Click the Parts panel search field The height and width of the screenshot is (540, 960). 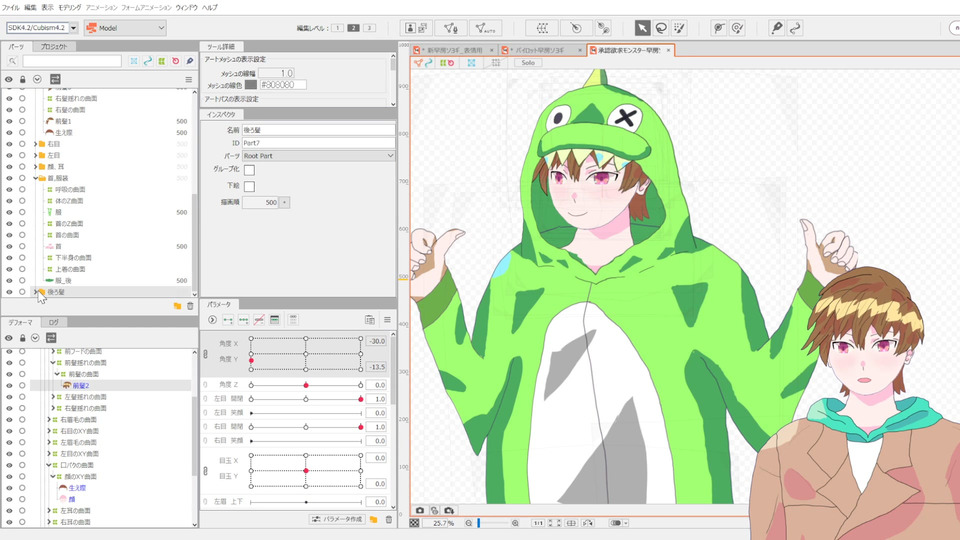click(x=72, y=61)
